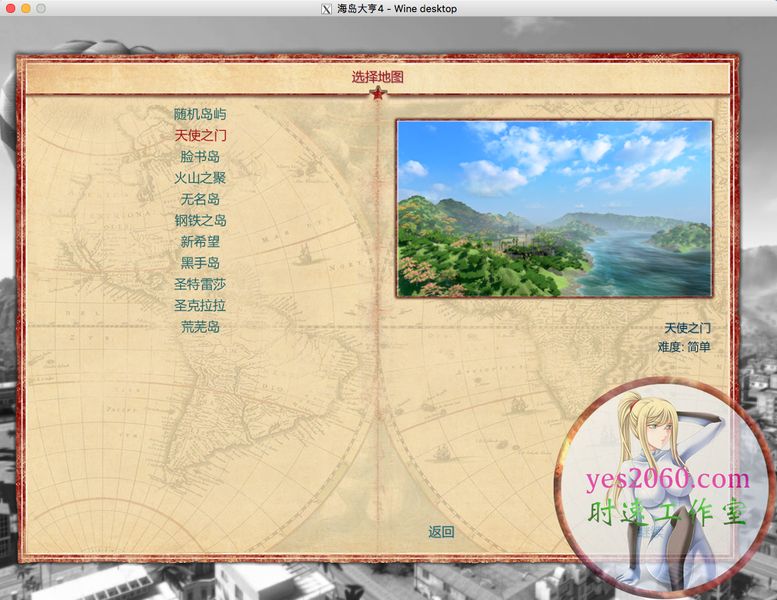Click the X11 icon in the title bar

coord(325,8)
